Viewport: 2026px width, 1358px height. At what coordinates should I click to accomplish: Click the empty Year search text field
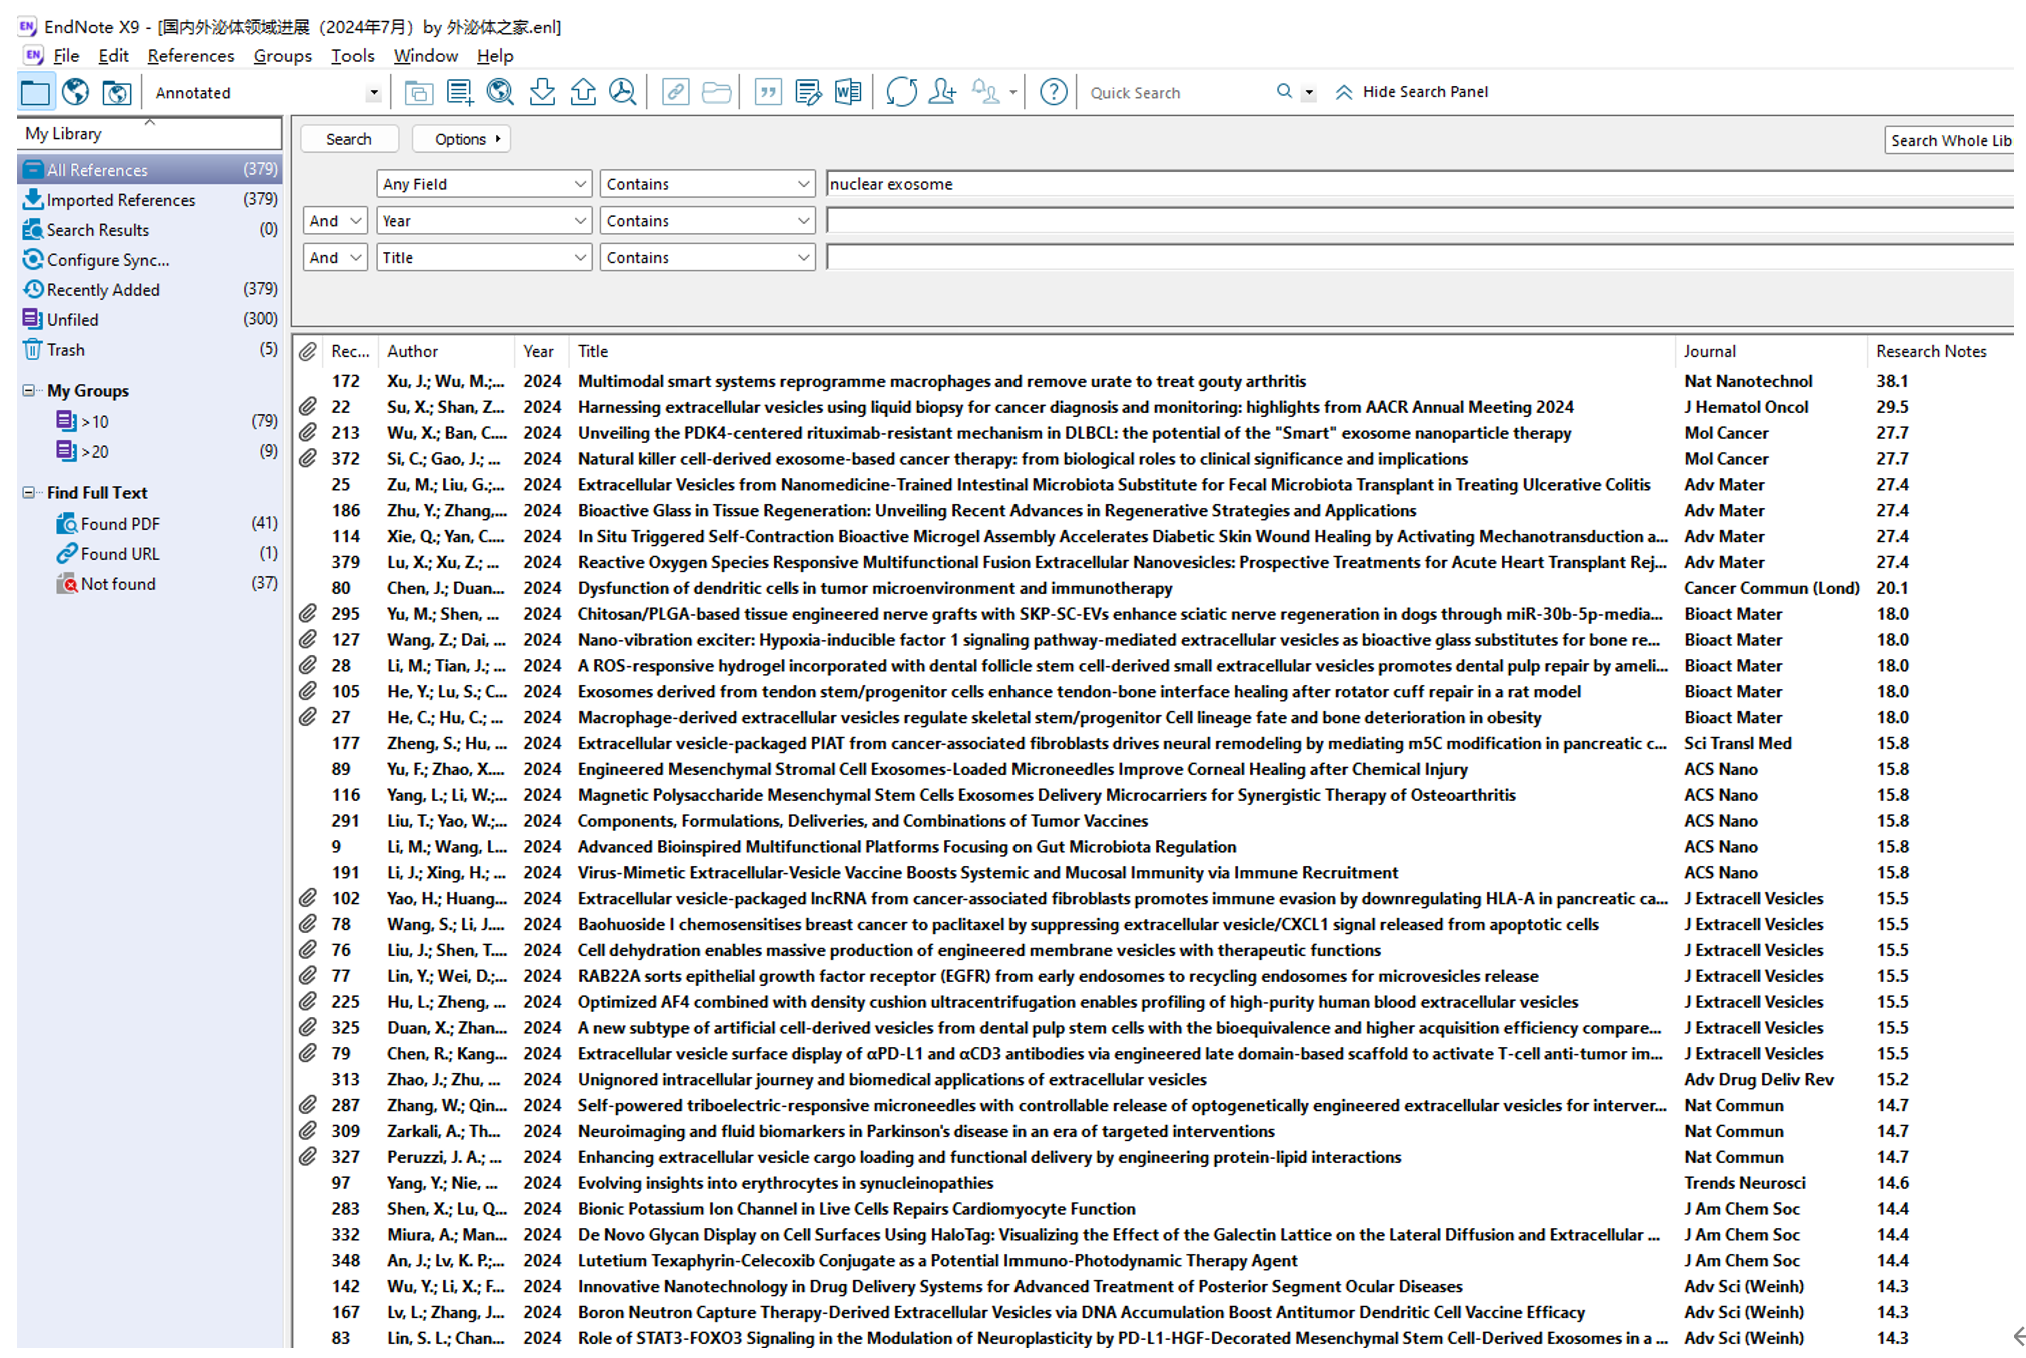(1419, 221)
